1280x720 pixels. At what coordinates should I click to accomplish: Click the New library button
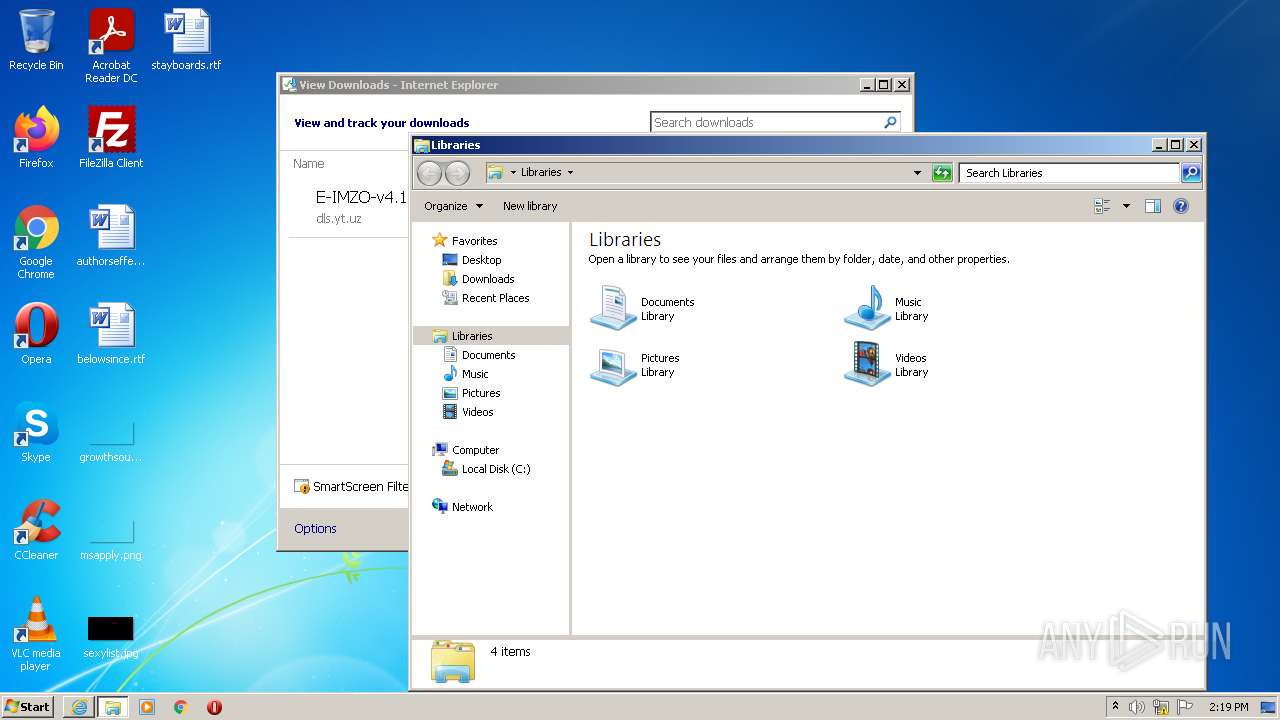tap(530, 206)
